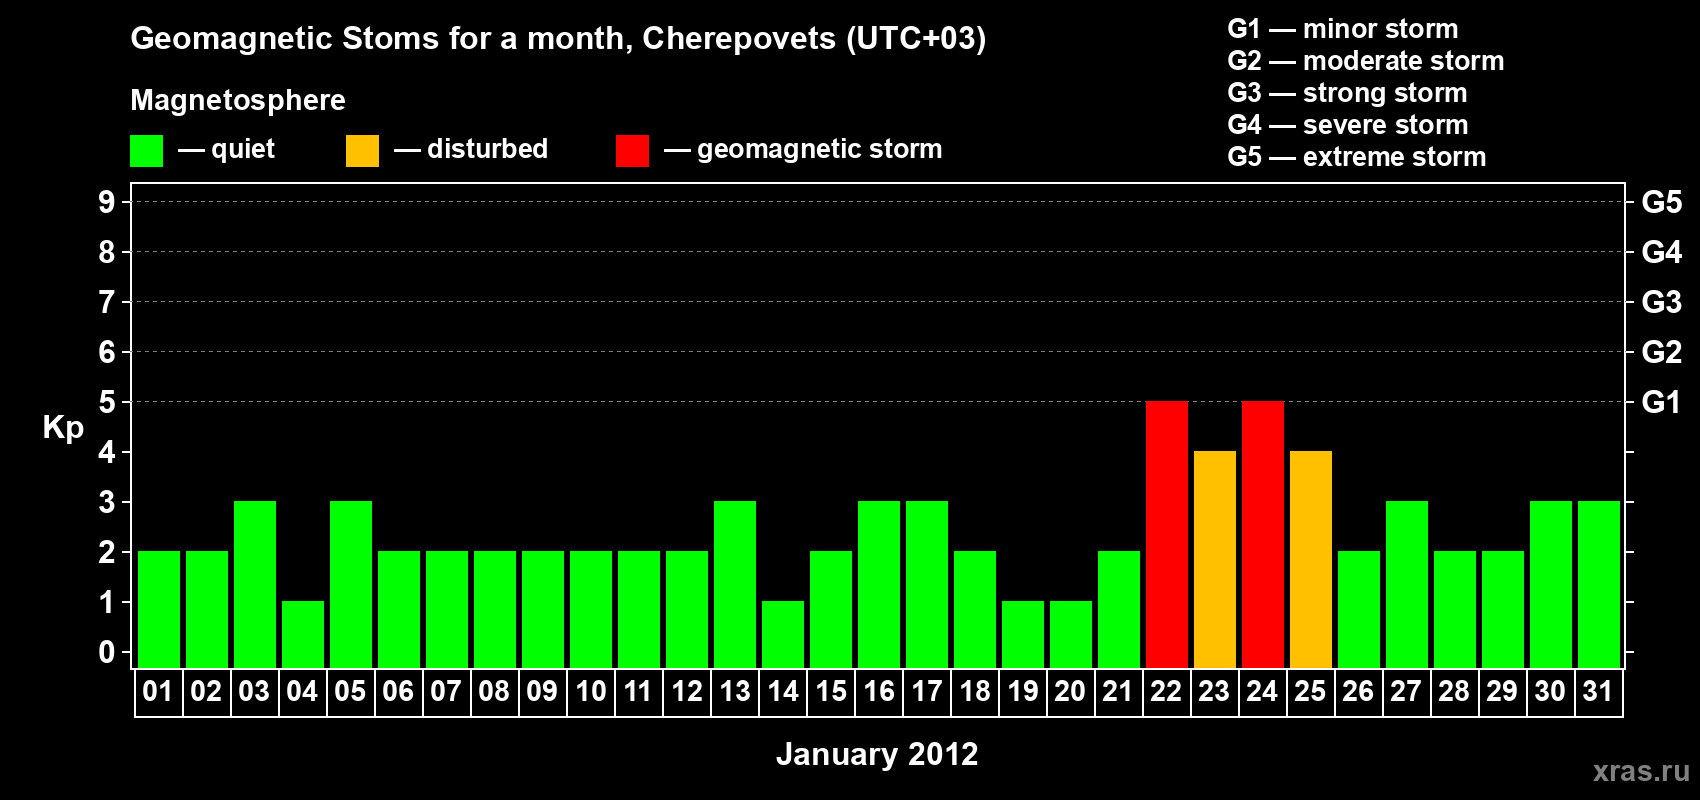Click the green bar for day 03
The height and width of the screenshot is (800, 1700).
(x=255, y=584)
